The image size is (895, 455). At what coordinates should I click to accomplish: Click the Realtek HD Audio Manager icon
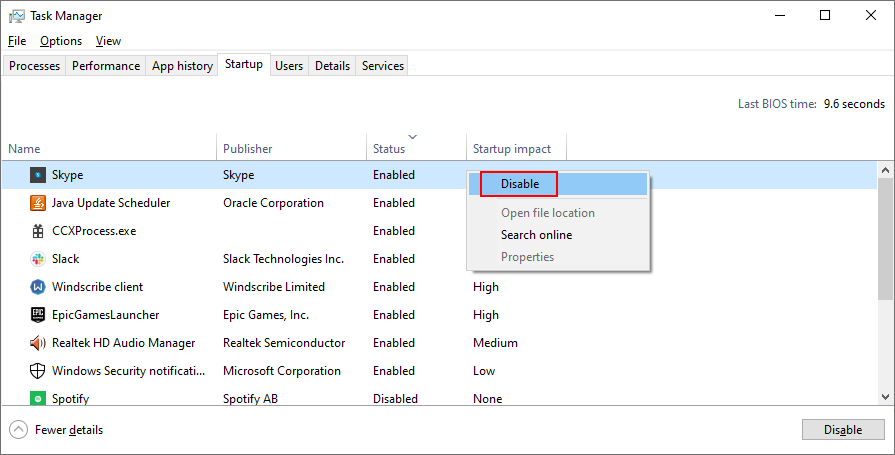tap(37, 343)
